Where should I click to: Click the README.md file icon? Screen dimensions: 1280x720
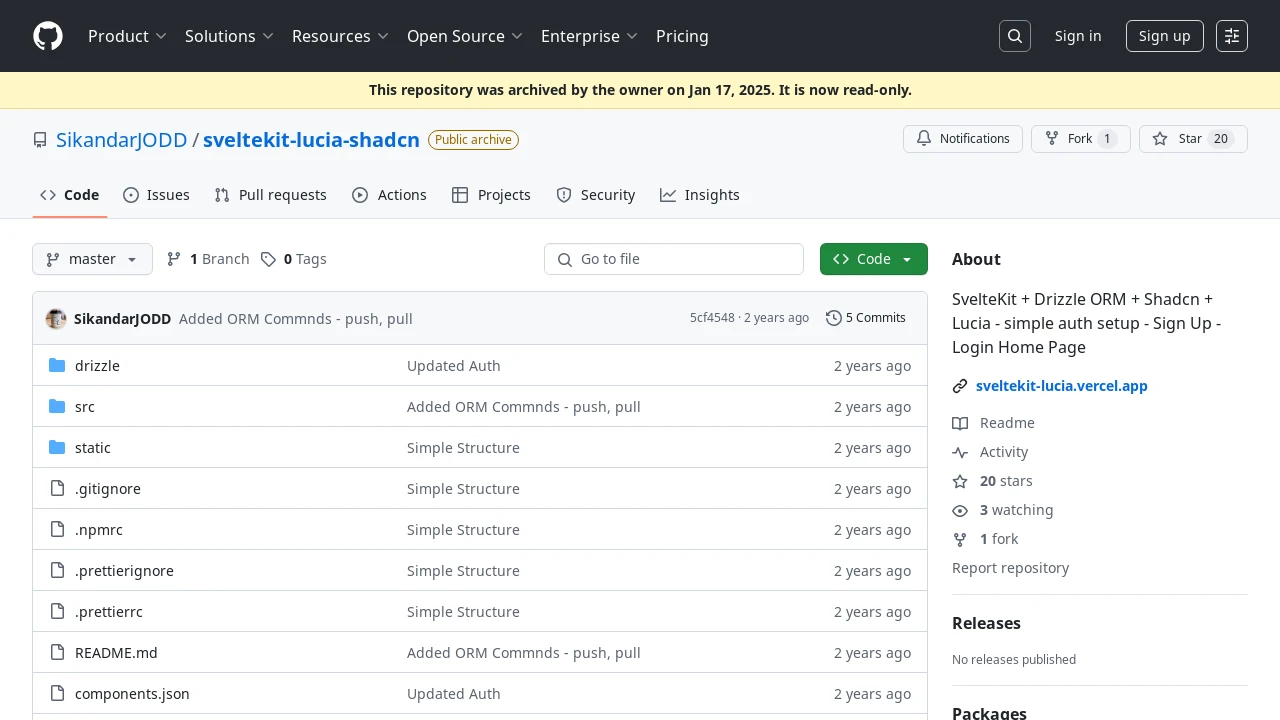57,653
